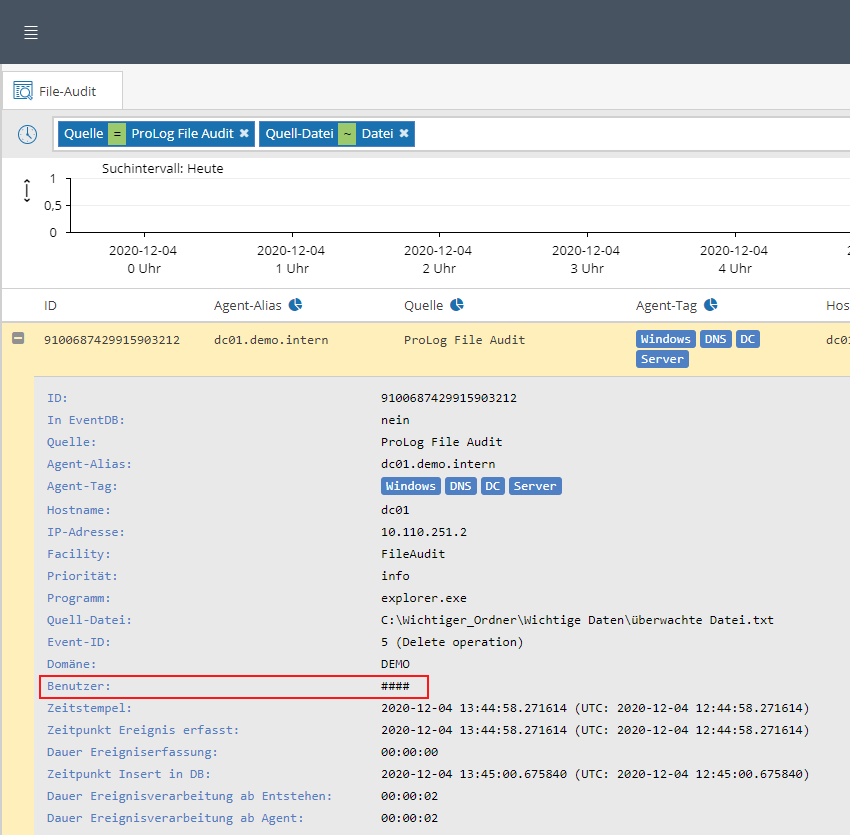Switch to the File-Audit tab

tap(62, 91)
